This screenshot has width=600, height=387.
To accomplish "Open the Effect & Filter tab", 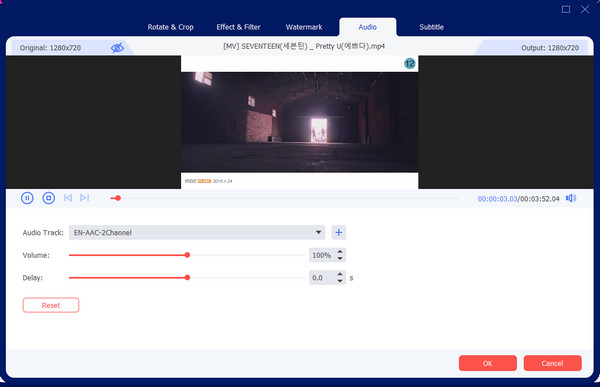I will coord(238,27).
